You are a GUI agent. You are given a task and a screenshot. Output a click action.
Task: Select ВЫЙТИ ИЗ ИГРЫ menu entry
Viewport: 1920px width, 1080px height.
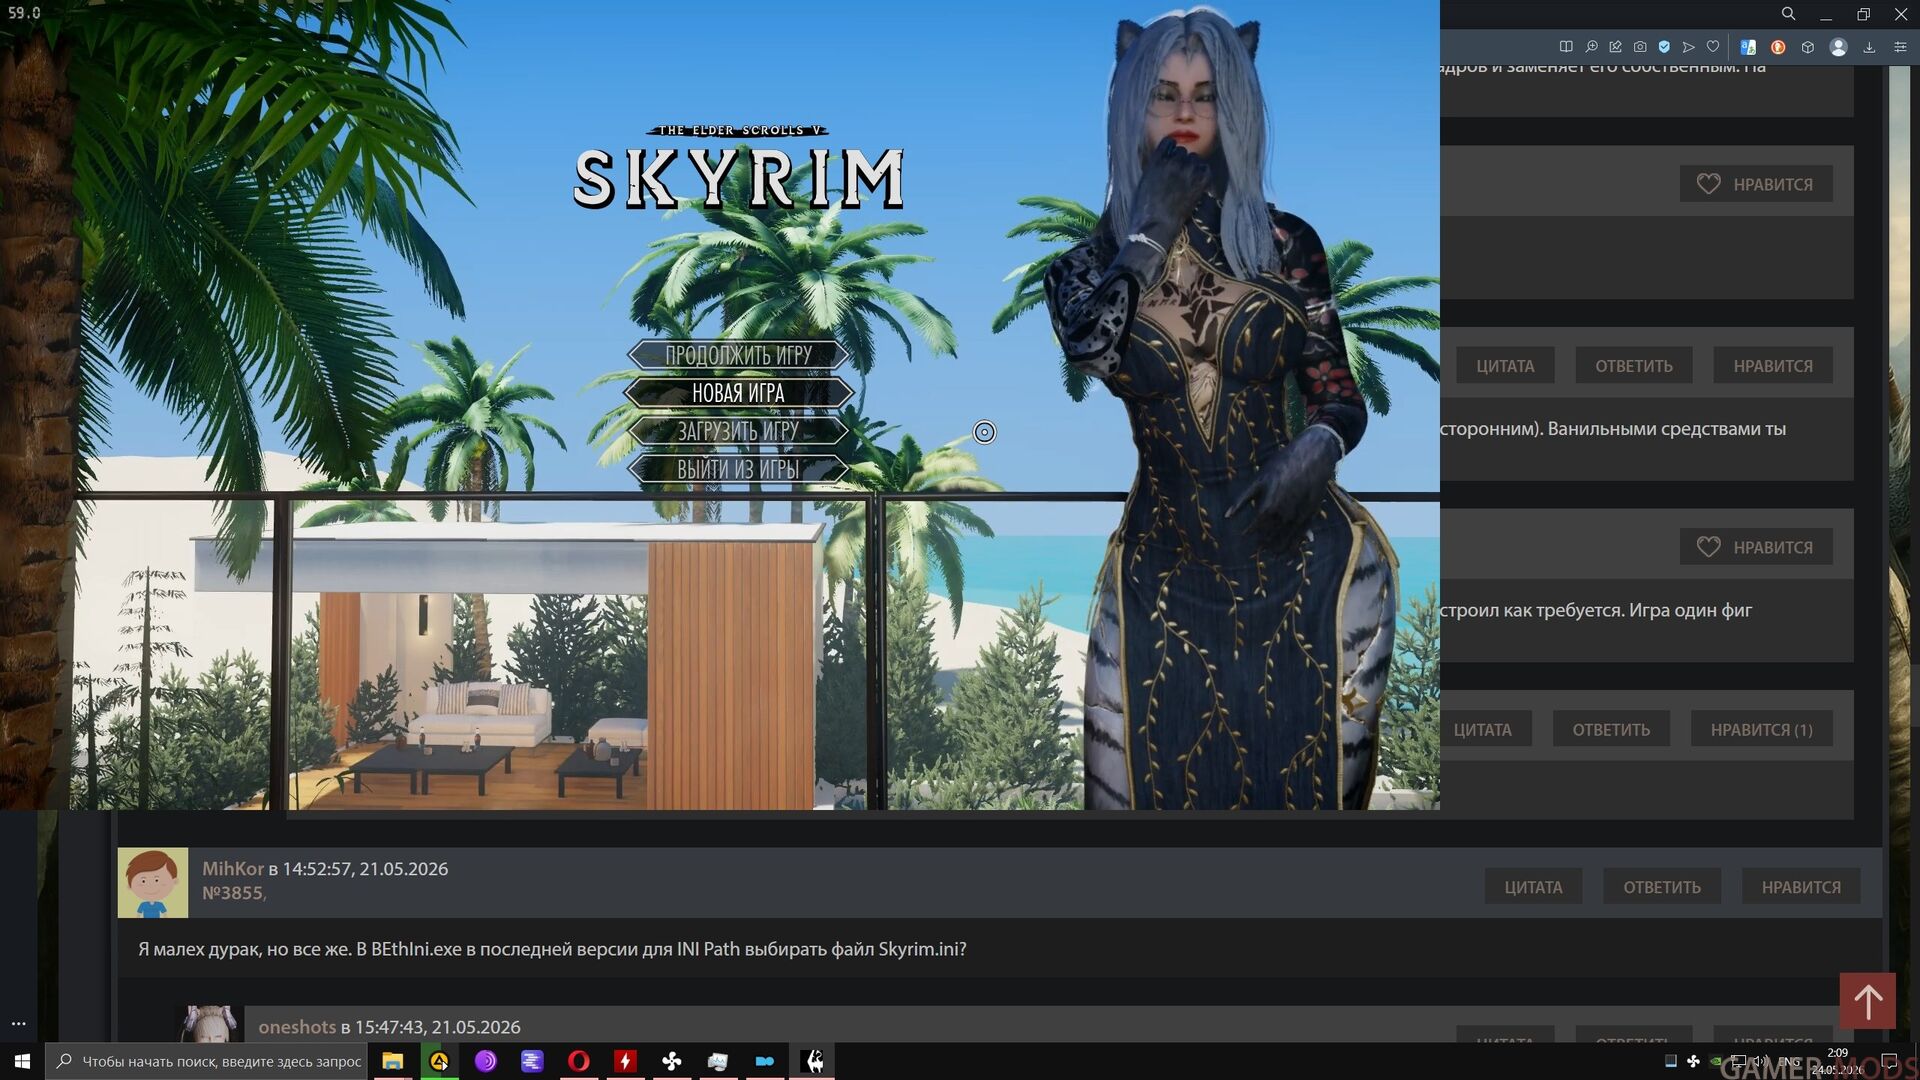pos(739,469)
